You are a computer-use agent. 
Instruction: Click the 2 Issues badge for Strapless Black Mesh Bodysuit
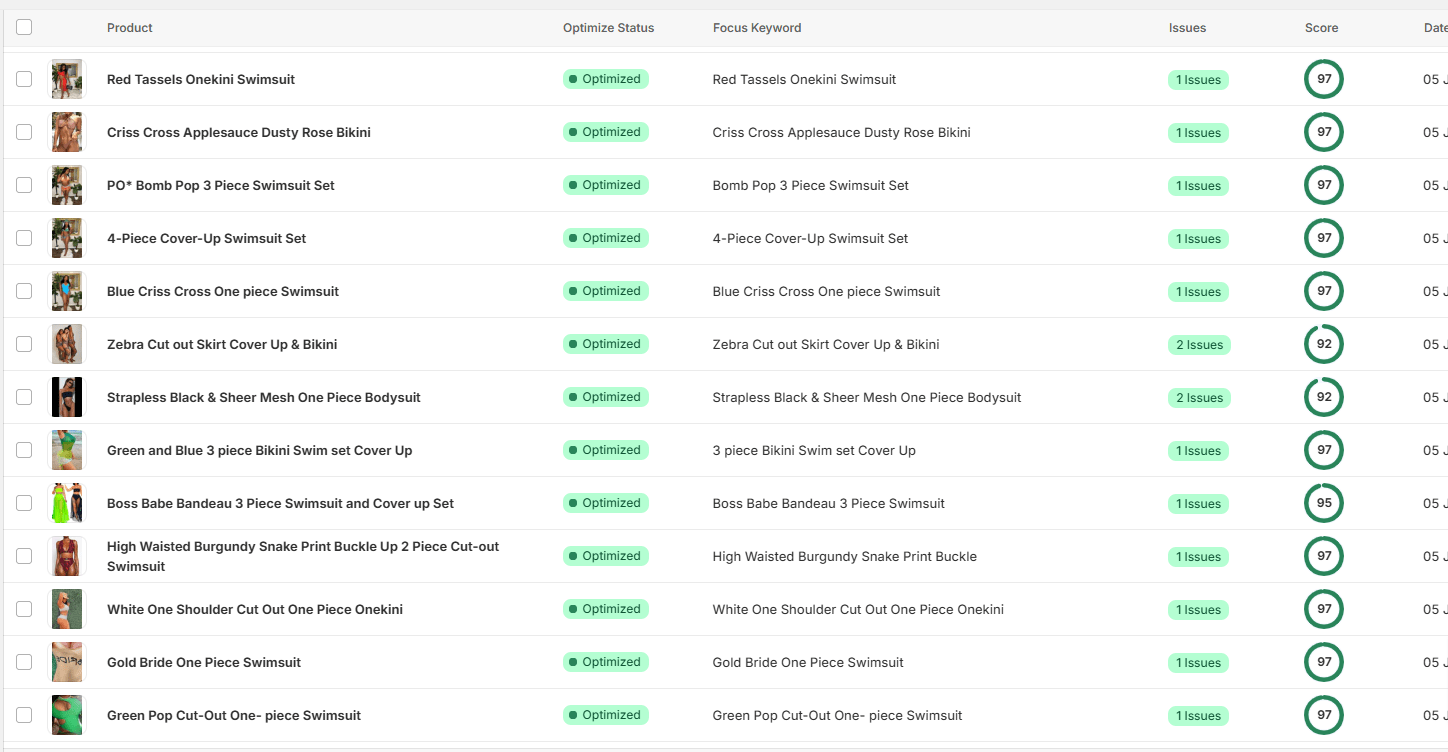(x=1199, y=398)
